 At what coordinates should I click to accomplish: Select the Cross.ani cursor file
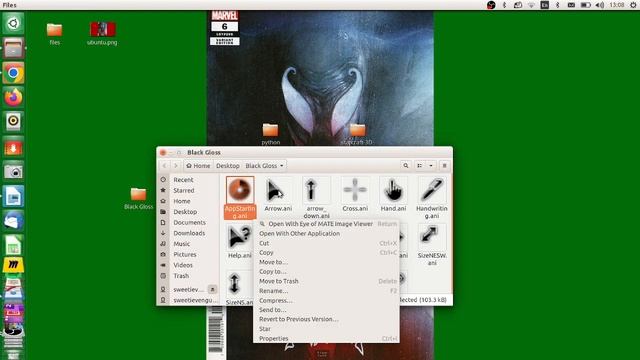[x=355, y=194]
